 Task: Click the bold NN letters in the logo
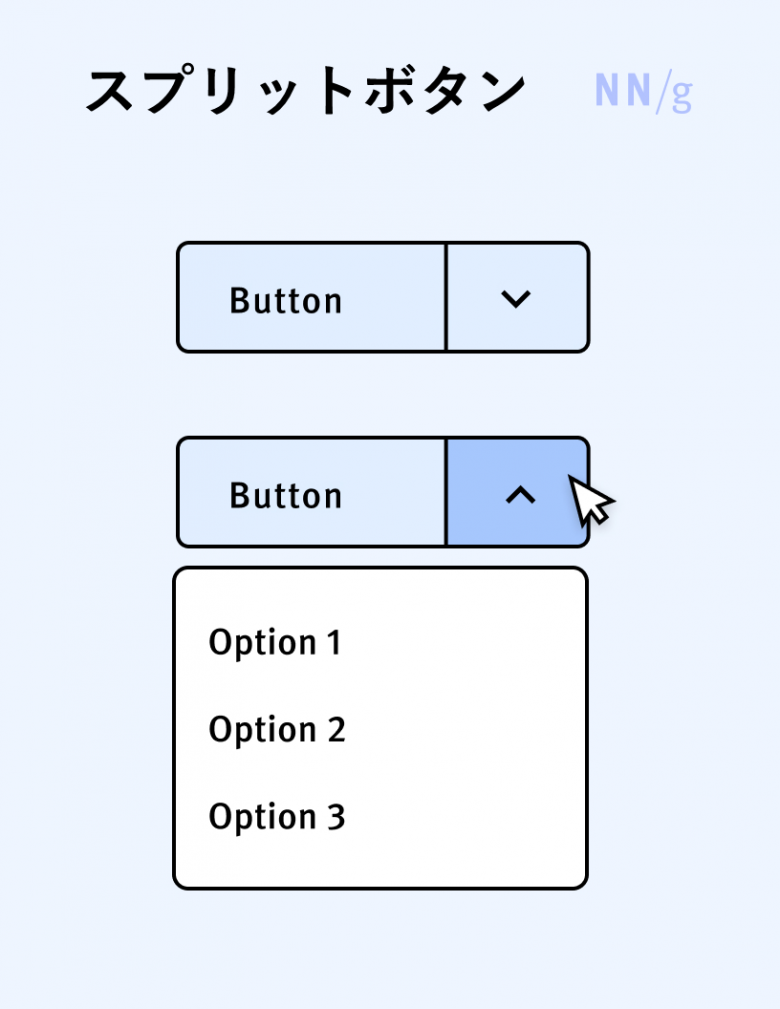(623, 90)
